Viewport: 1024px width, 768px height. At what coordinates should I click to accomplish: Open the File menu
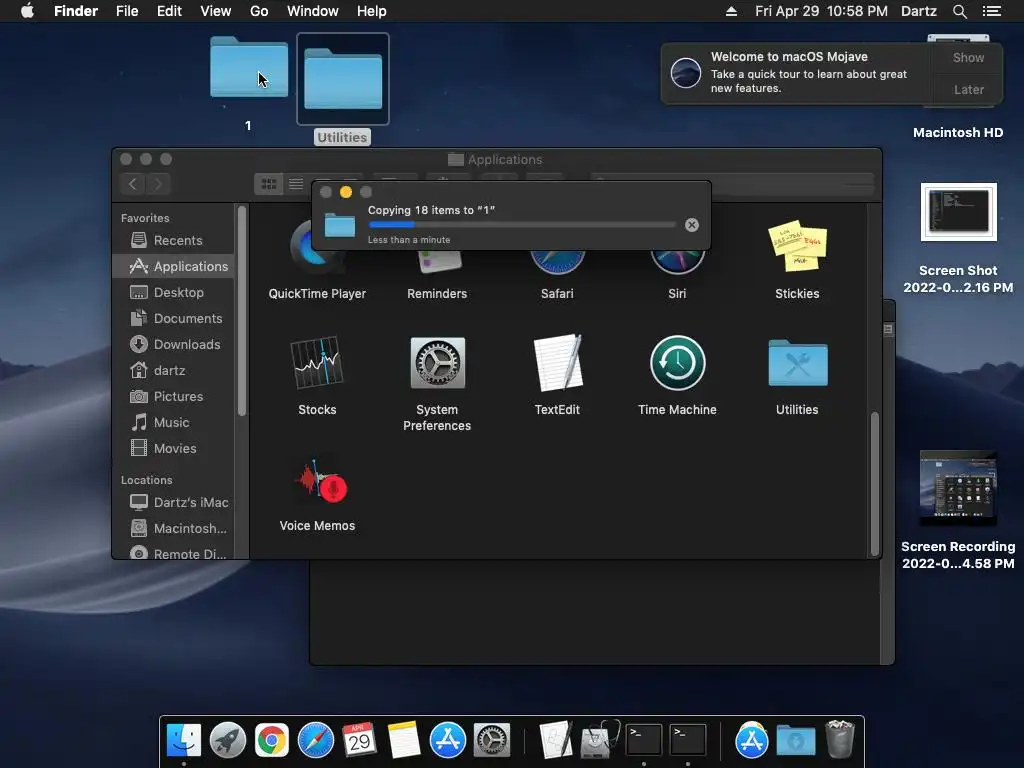(127, 11)
